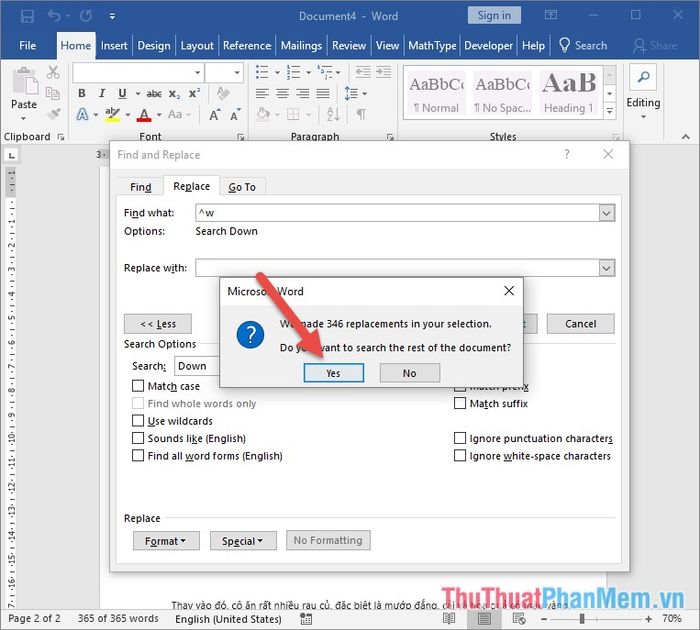Open the Replace with dropdown arrow

tap(606, 268)
